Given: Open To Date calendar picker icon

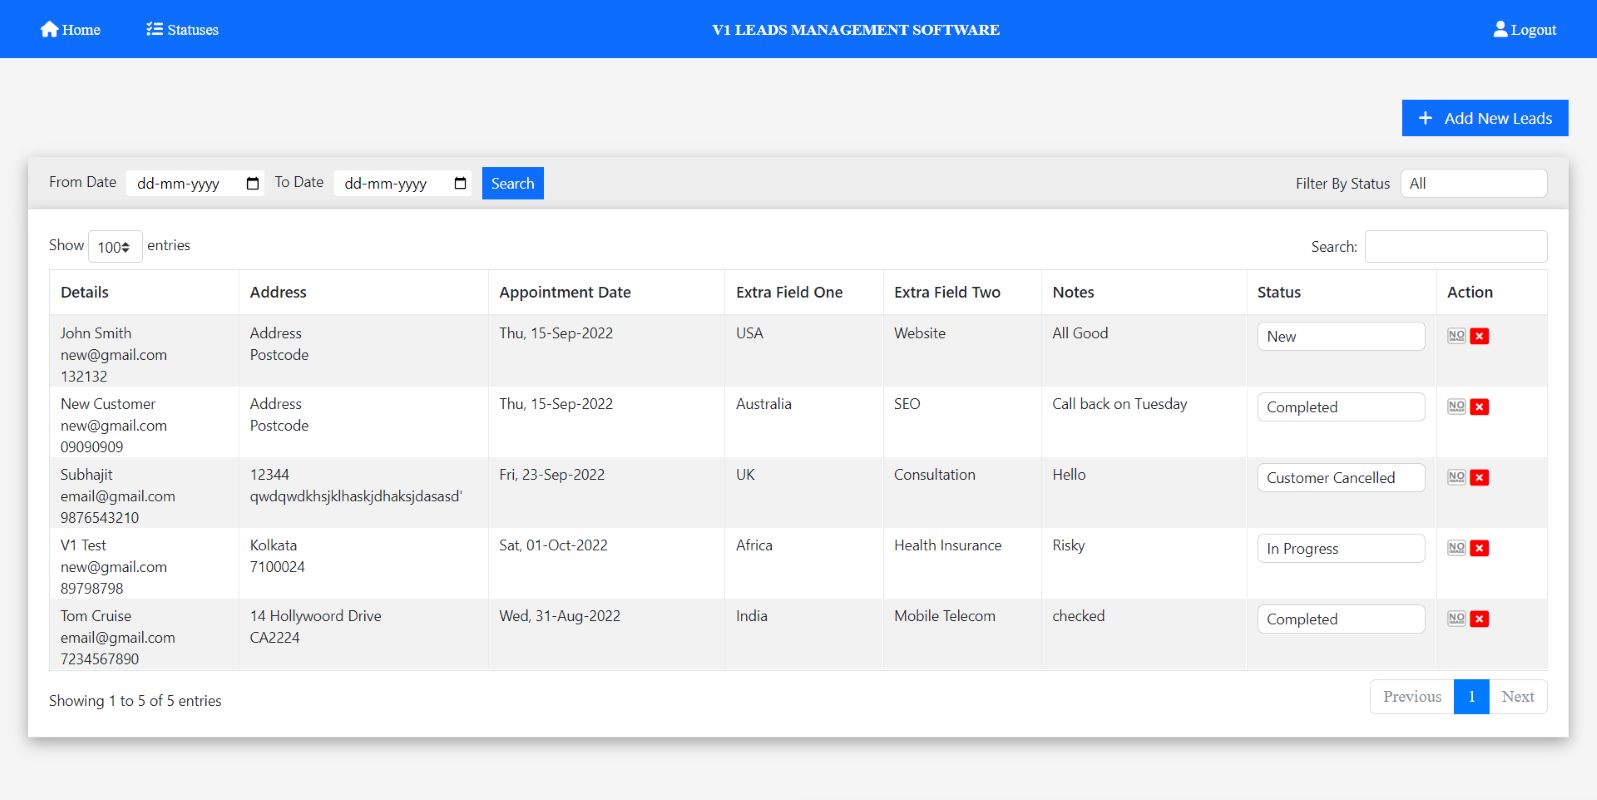Looking at the screenshot, I should (x=460, y=184).
